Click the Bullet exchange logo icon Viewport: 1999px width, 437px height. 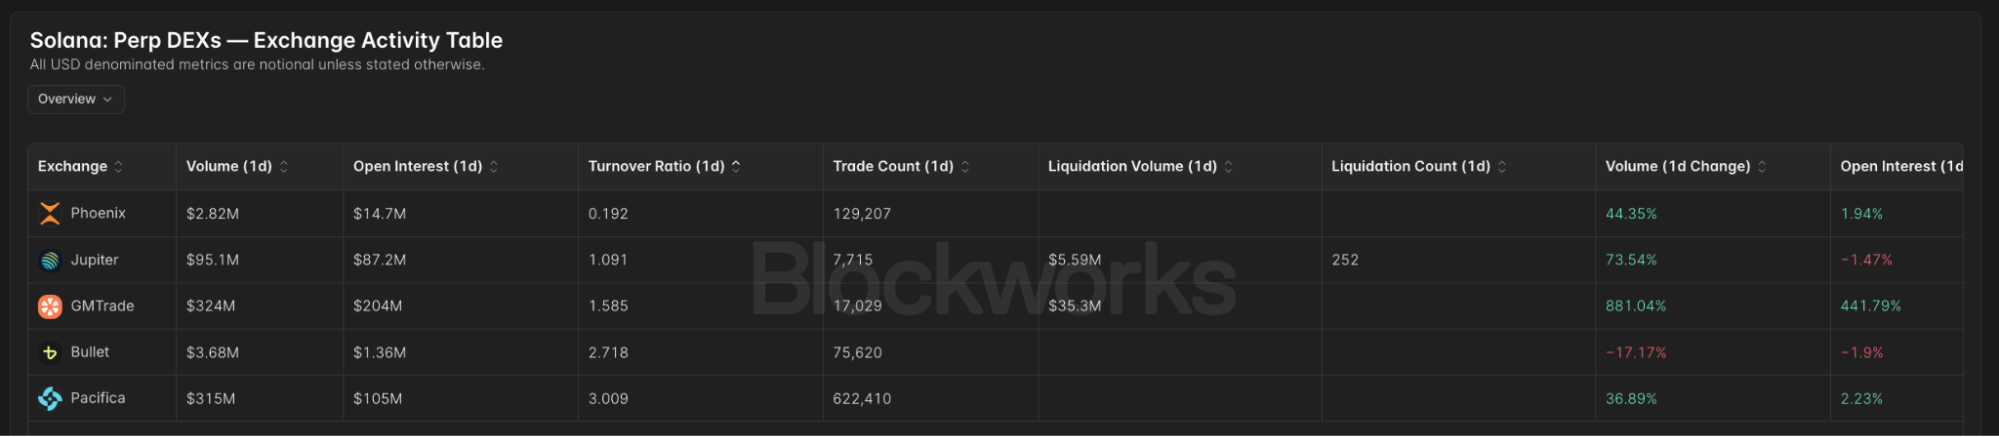[50, 352]
